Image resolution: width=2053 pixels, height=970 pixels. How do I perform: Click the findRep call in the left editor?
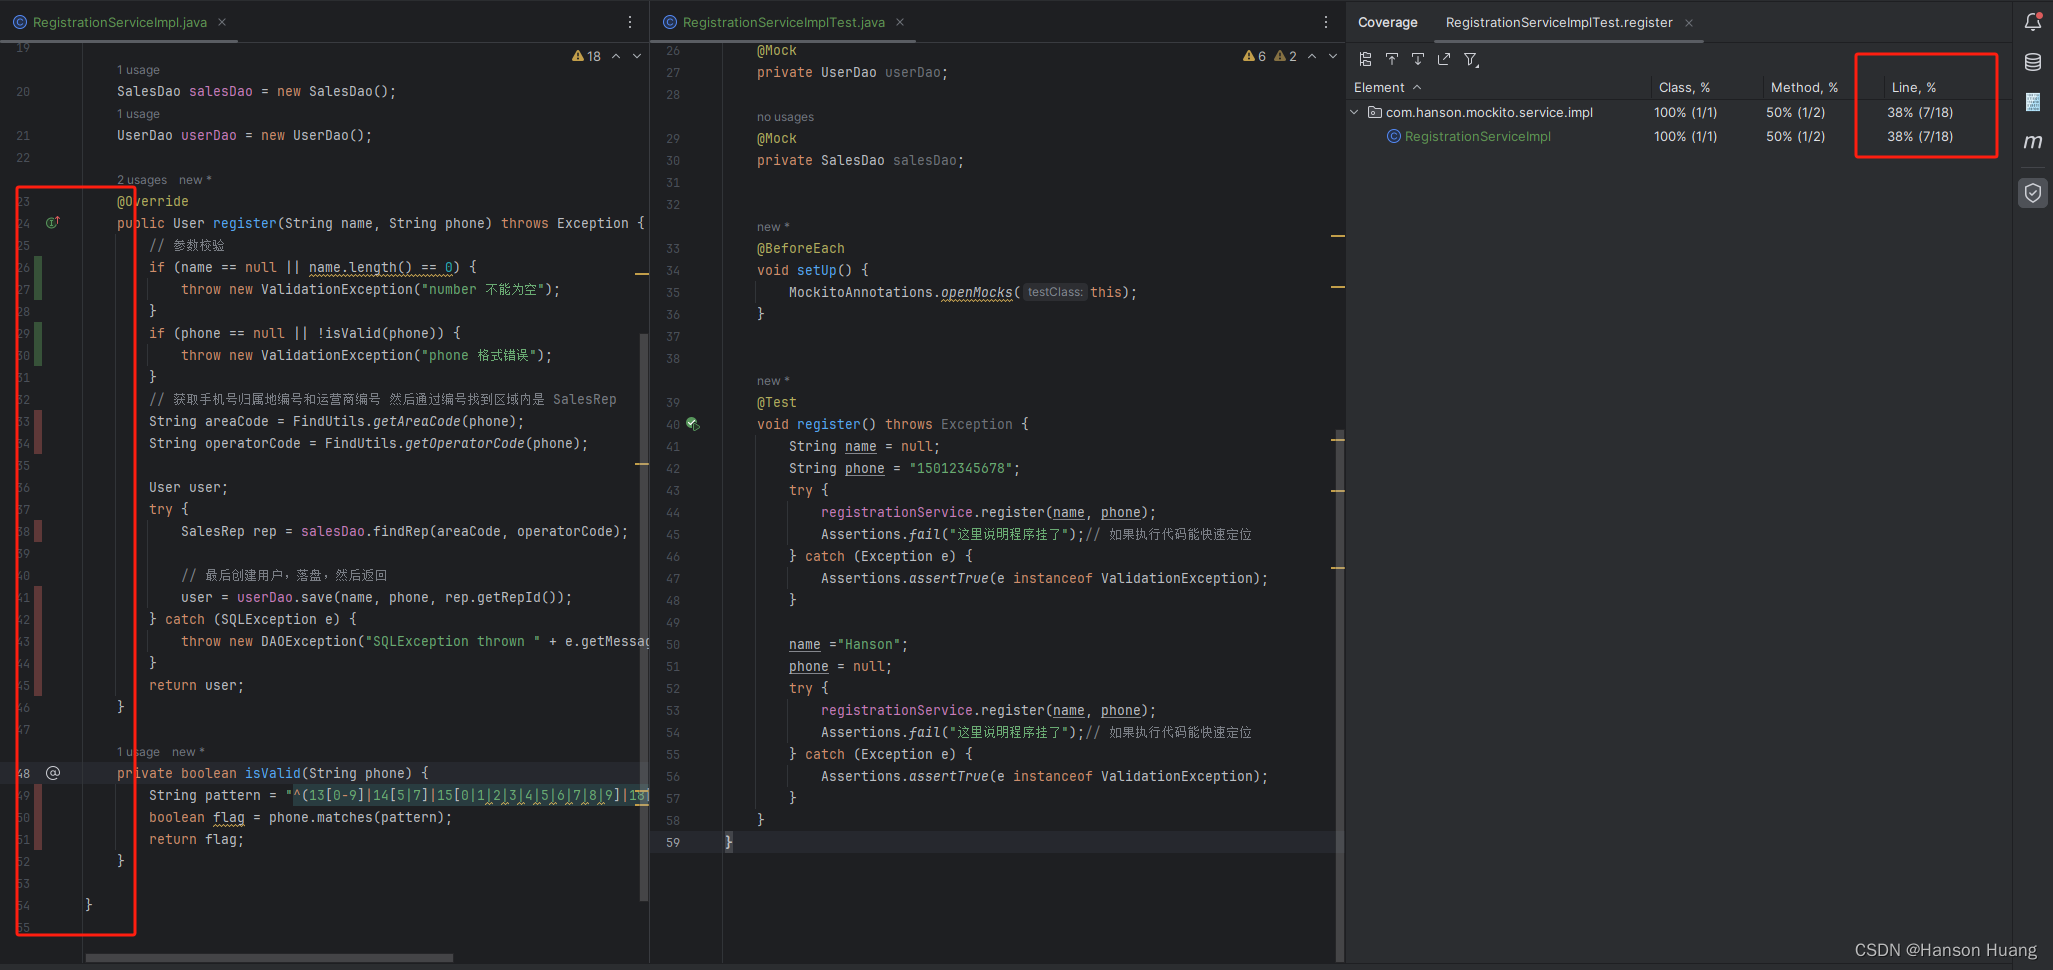400,531
